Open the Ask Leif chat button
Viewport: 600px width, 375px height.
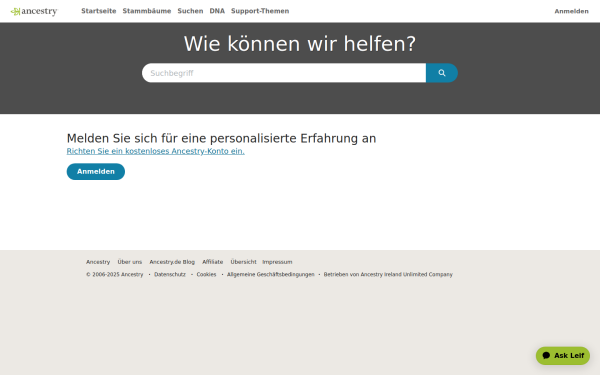563,355
